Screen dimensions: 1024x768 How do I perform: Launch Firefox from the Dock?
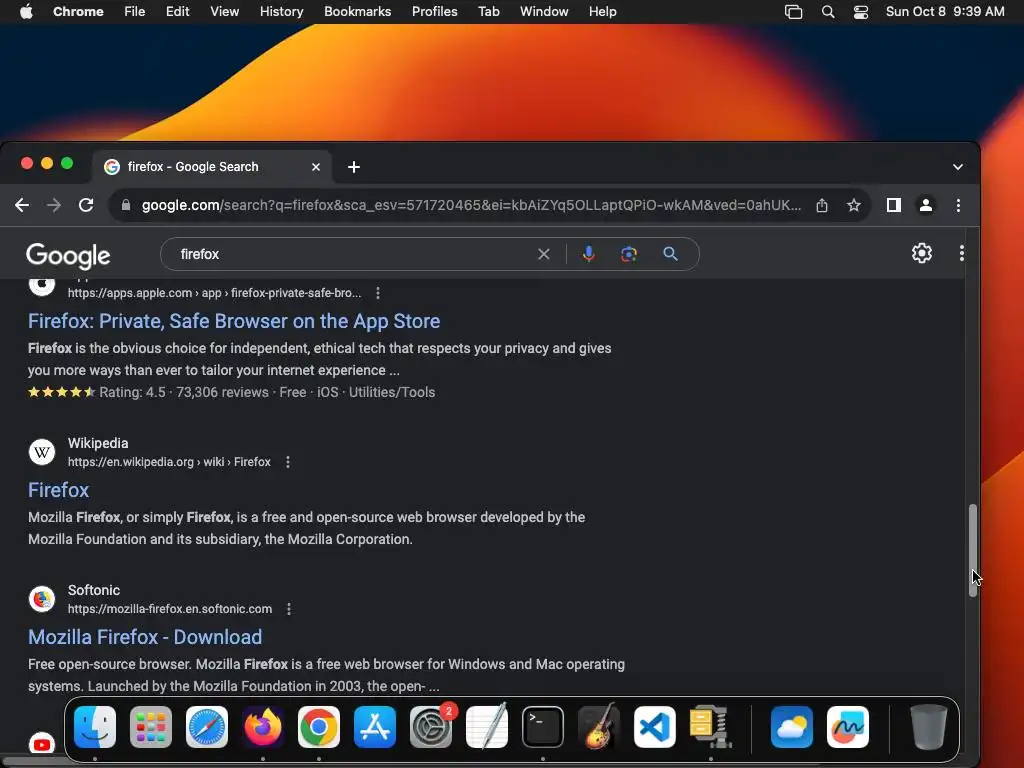click(x=263, y=727)
